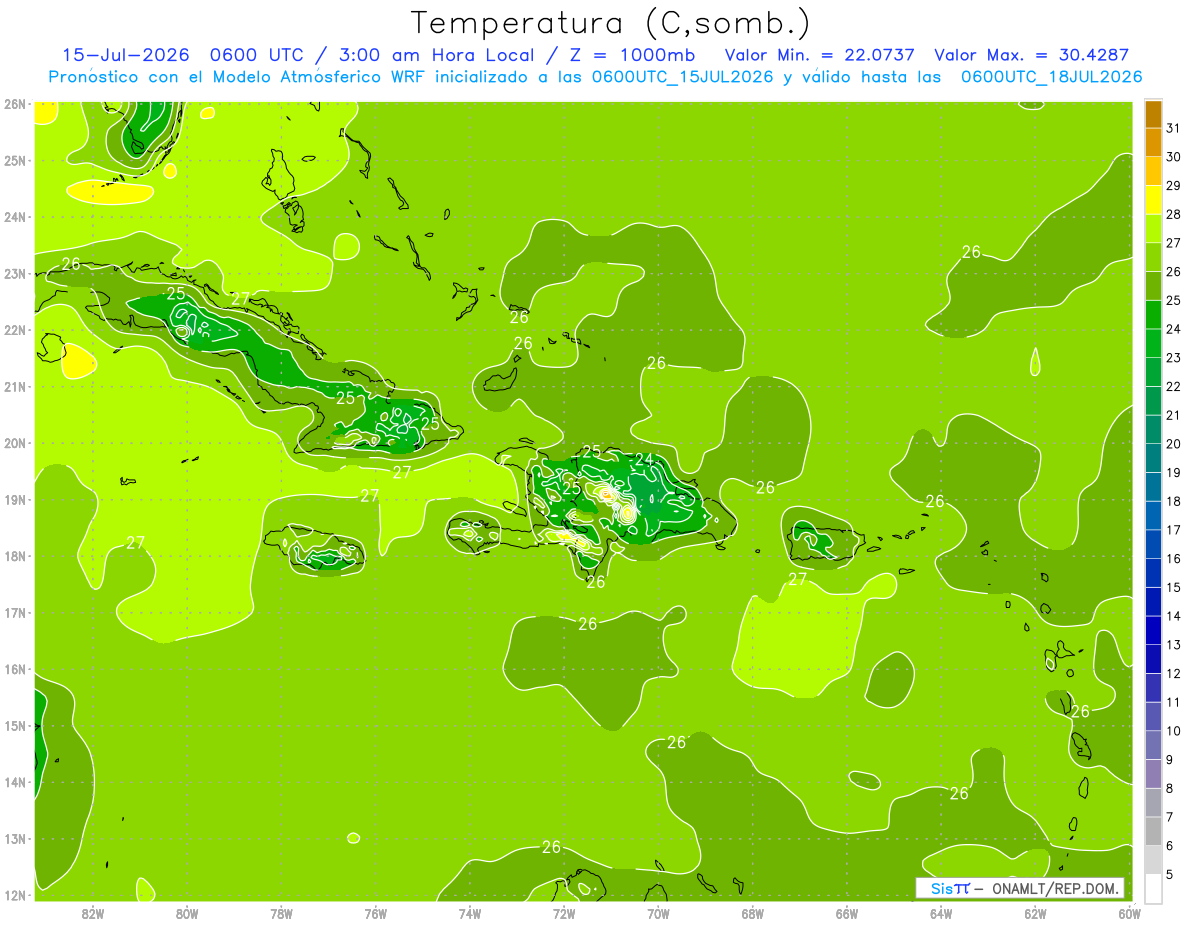Click the latitude axis label 12N
The width and height of the screenshot is (1200, 927).
coord(14,895)
